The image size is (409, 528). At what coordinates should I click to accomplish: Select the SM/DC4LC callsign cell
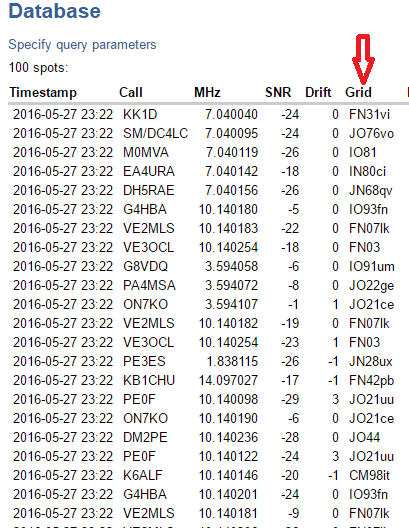(156, 133)
